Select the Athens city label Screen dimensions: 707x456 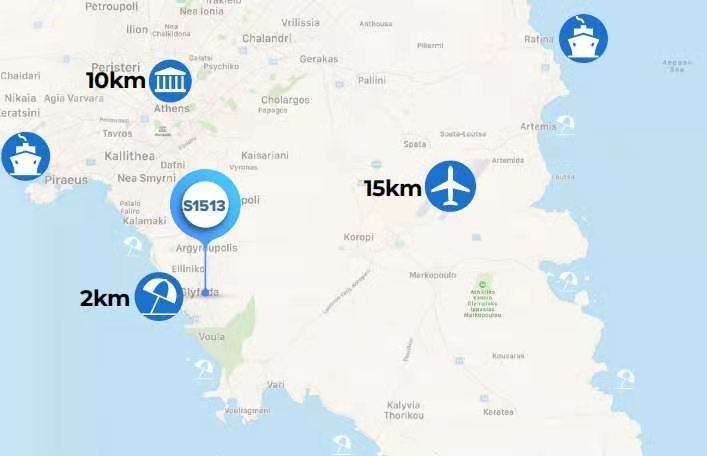(x=172, y=109)
